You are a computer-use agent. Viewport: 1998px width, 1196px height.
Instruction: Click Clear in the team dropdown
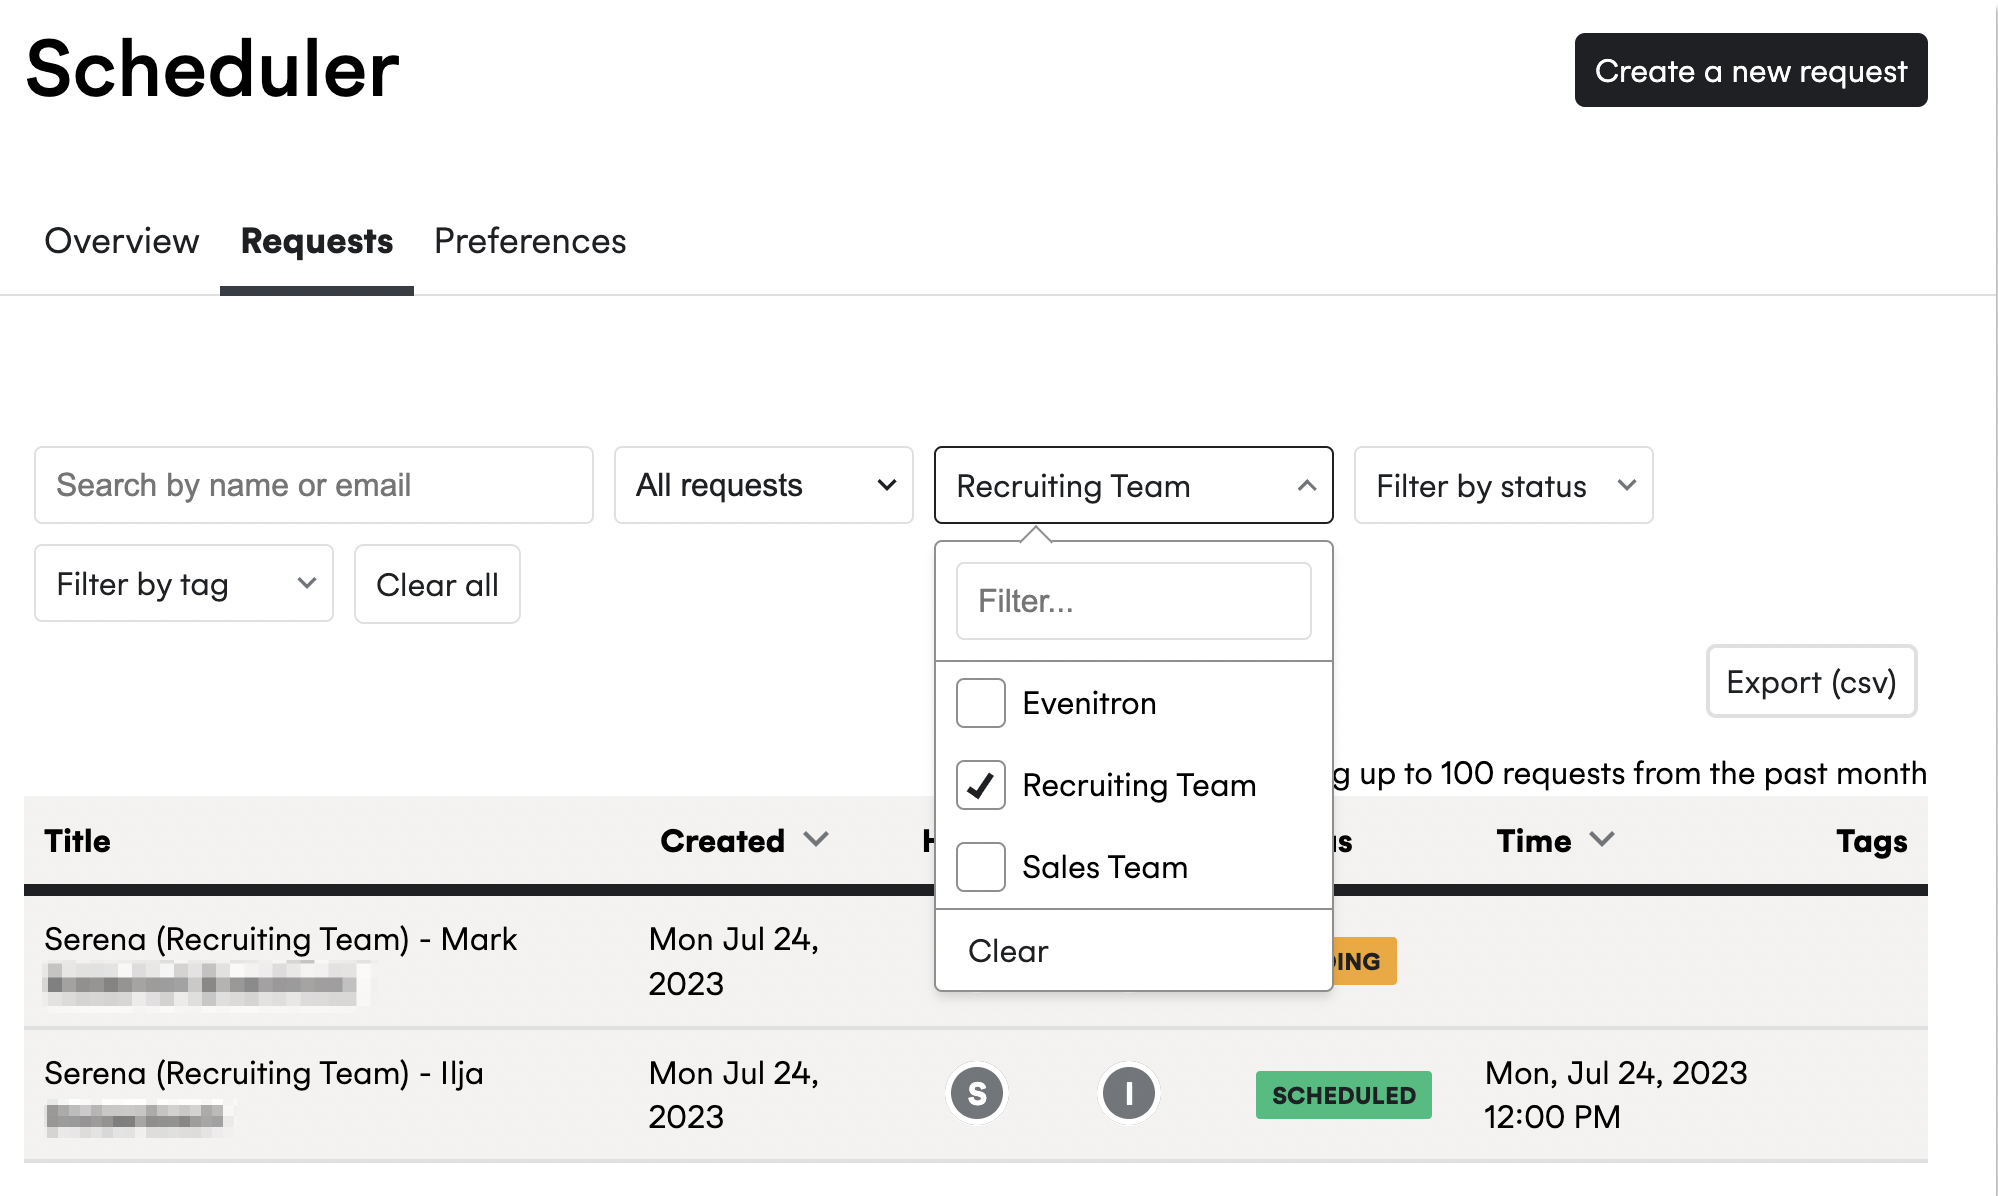(x=1008, y=951)
